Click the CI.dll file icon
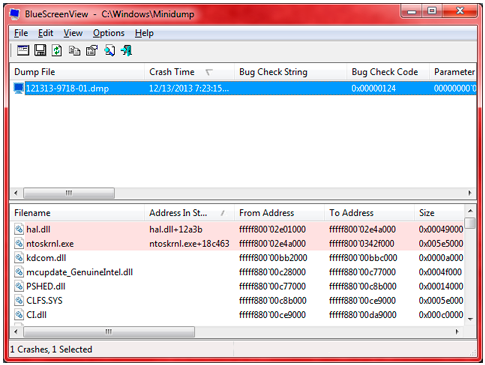Image resolution: width=485 pixels, height=365 pixels. tap(19, 315)
